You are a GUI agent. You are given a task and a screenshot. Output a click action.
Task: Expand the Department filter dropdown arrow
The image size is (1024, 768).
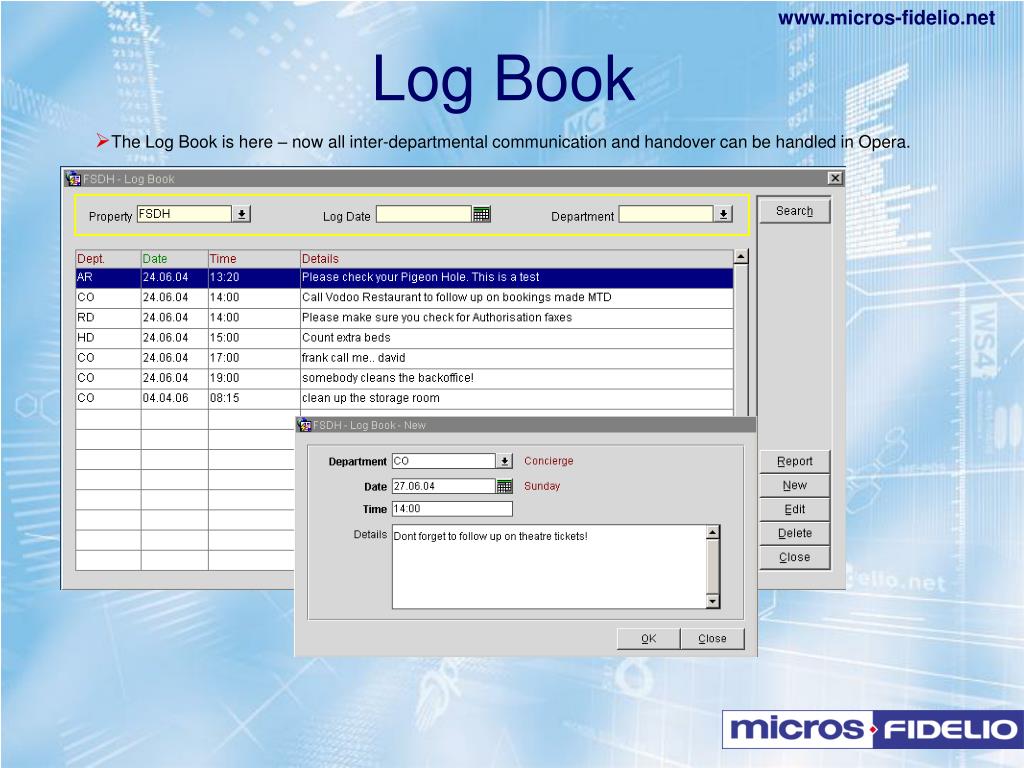[x=724, y=214]
